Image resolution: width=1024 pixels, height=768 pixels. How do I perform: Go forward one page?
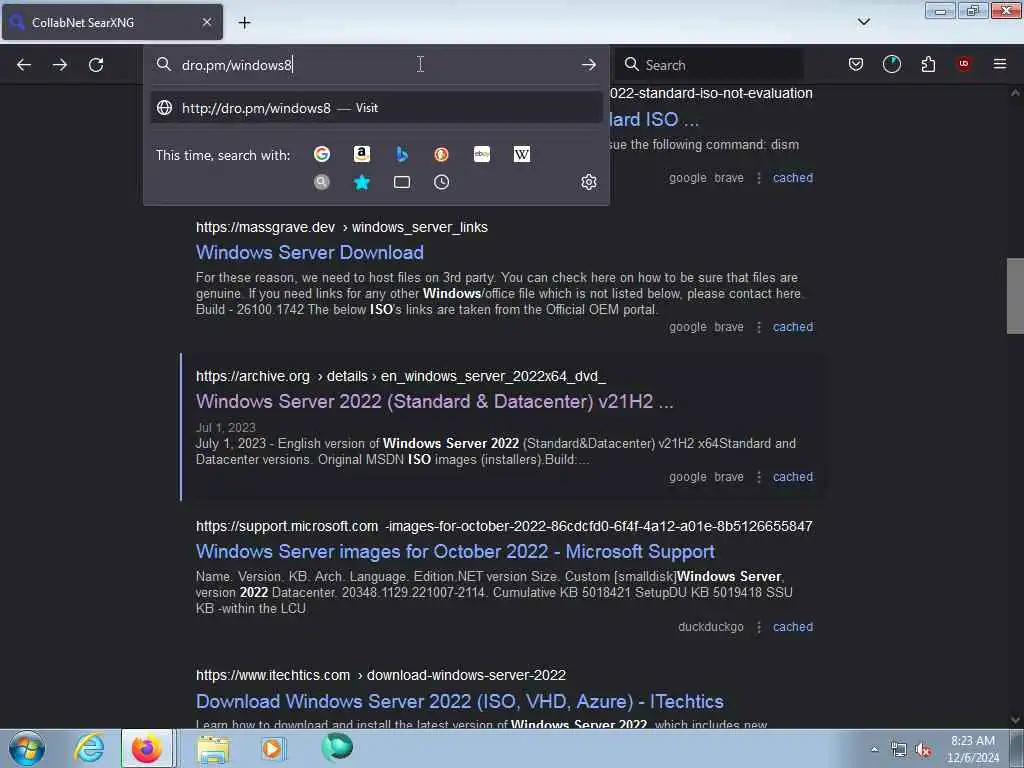coord(59,65)
